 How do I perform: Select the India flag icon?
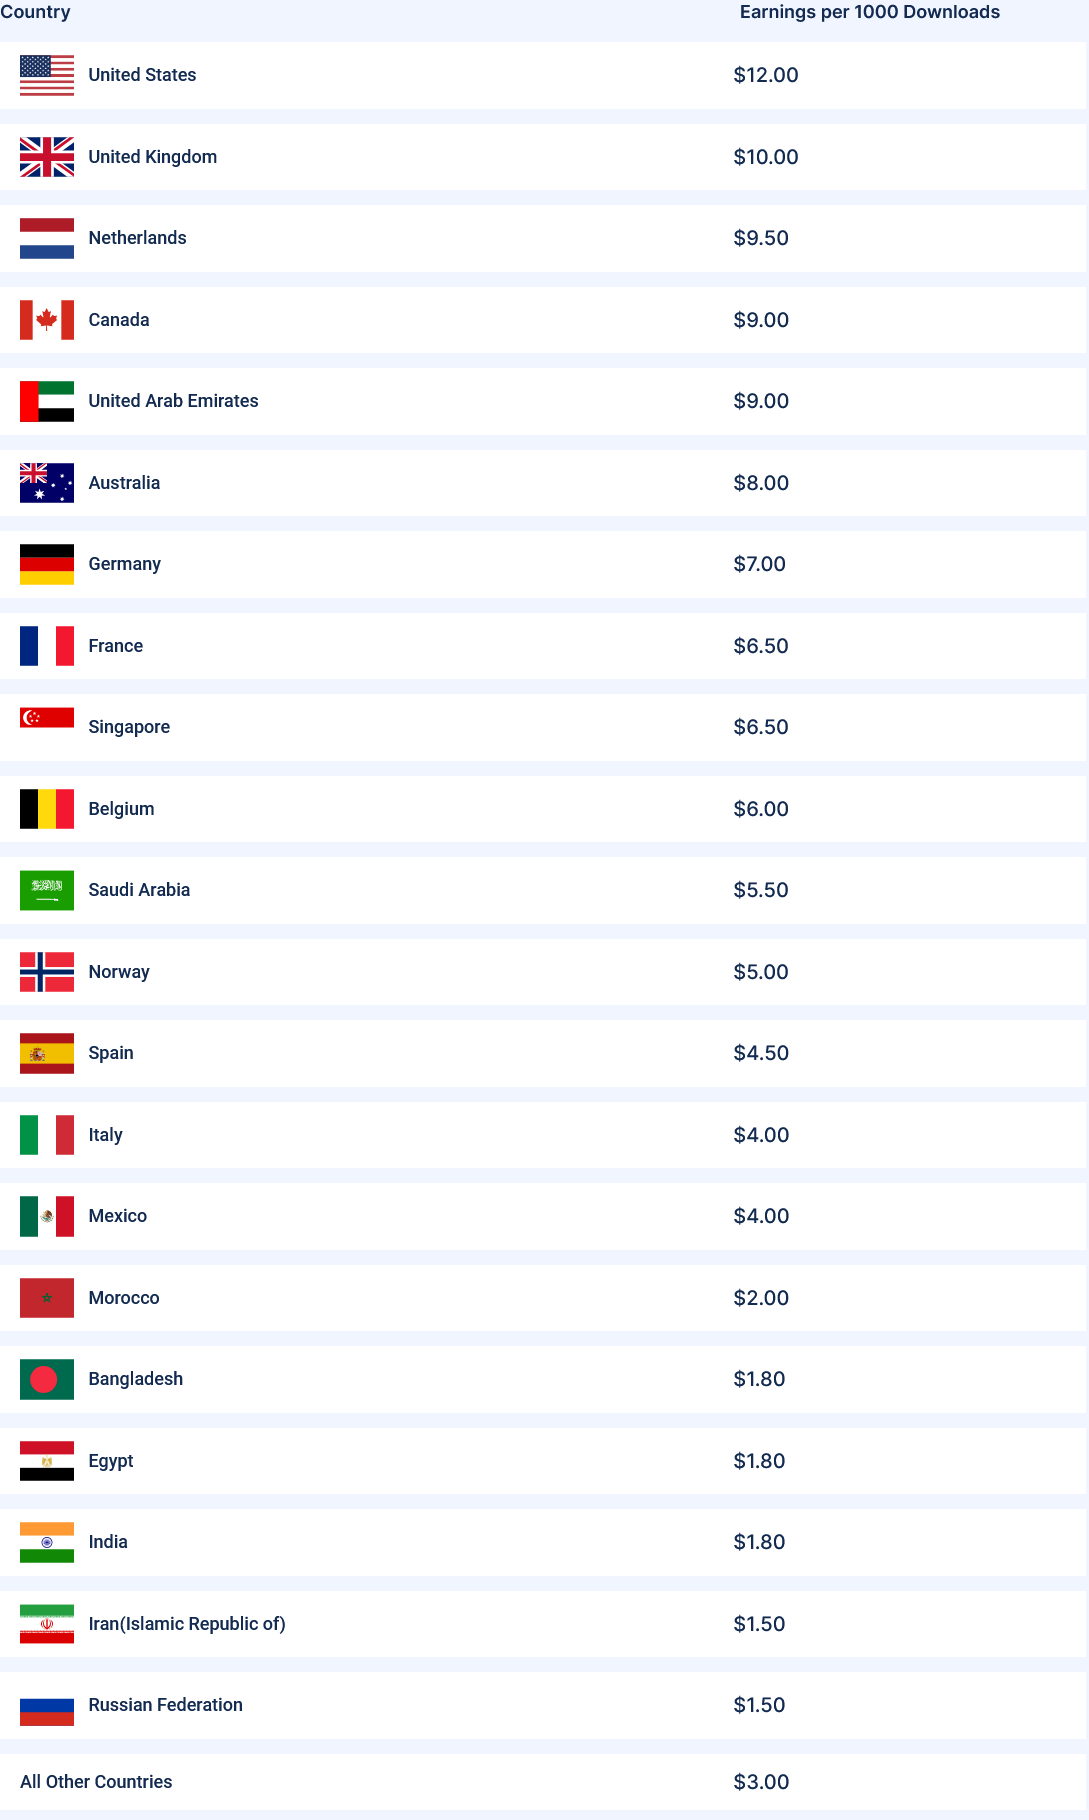click(47, 1543)
